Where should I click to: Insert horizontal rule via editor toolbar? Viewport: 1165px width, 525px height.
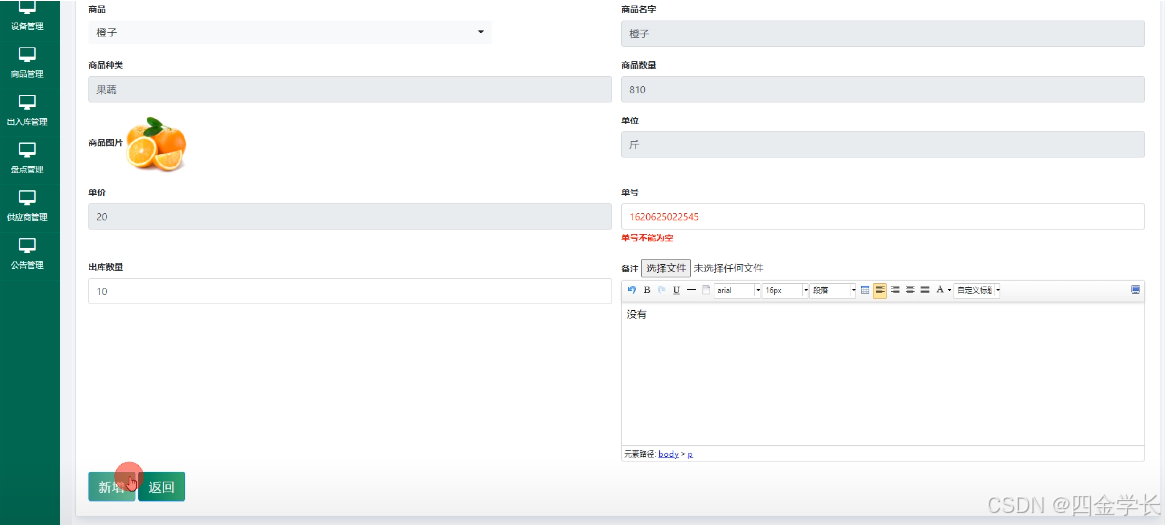coord(691,290)
